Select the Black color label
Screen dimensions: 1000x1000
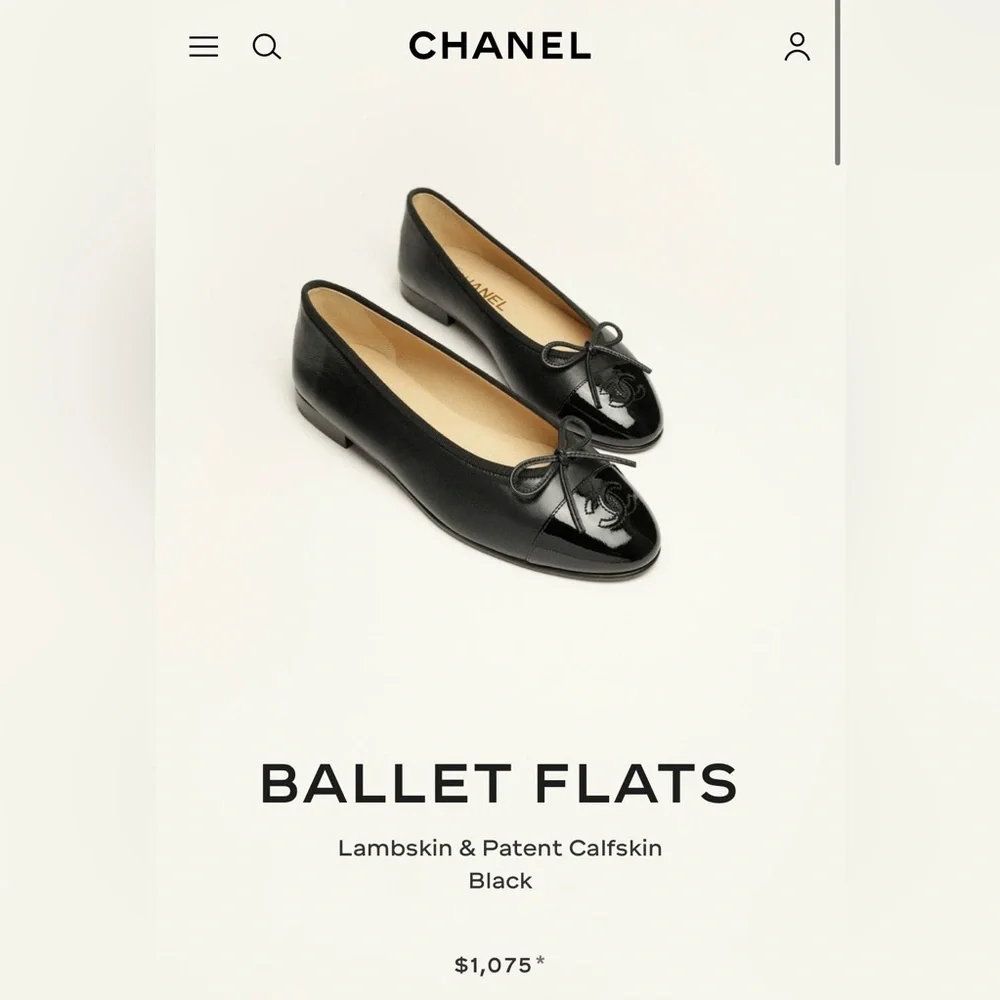500,881
